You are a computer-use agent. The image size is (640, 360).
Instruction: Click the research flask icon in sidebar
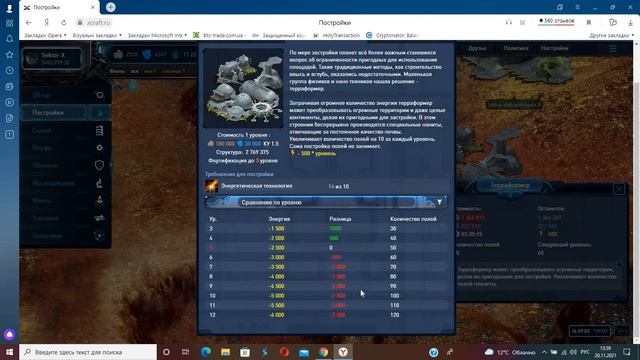tap(99, 183)
